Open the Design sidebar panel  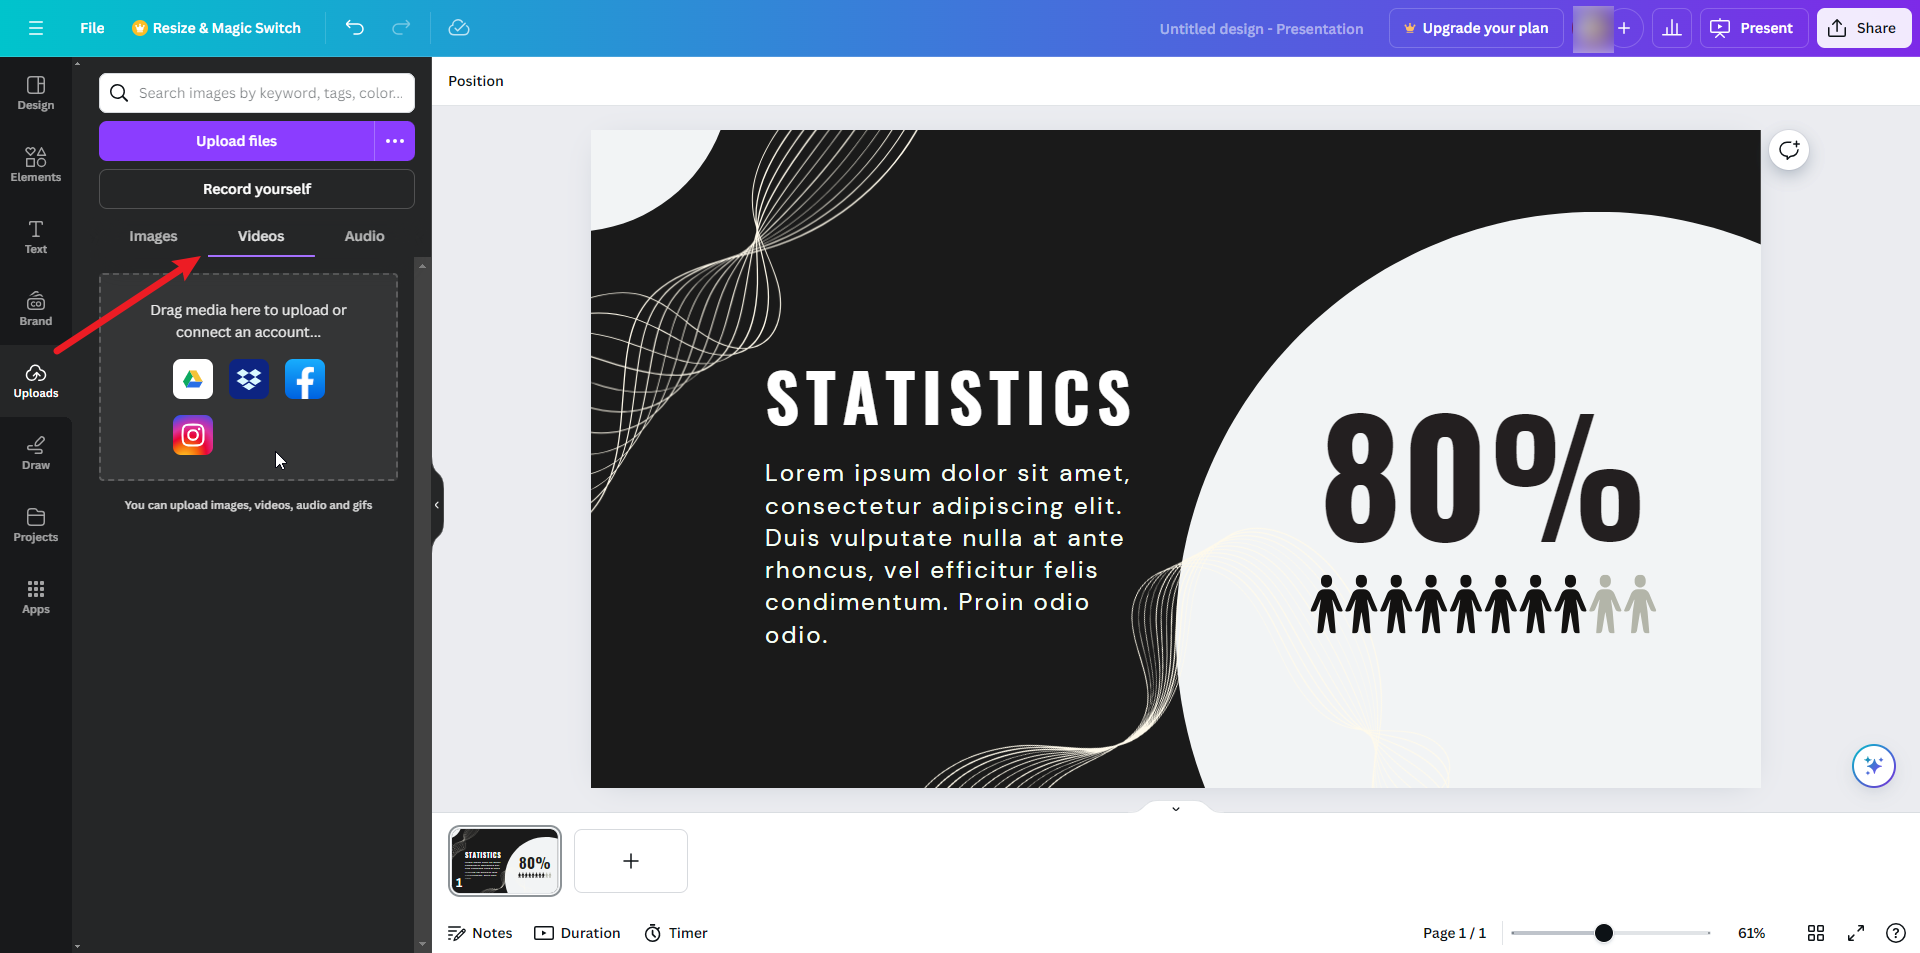coord(36,93)
